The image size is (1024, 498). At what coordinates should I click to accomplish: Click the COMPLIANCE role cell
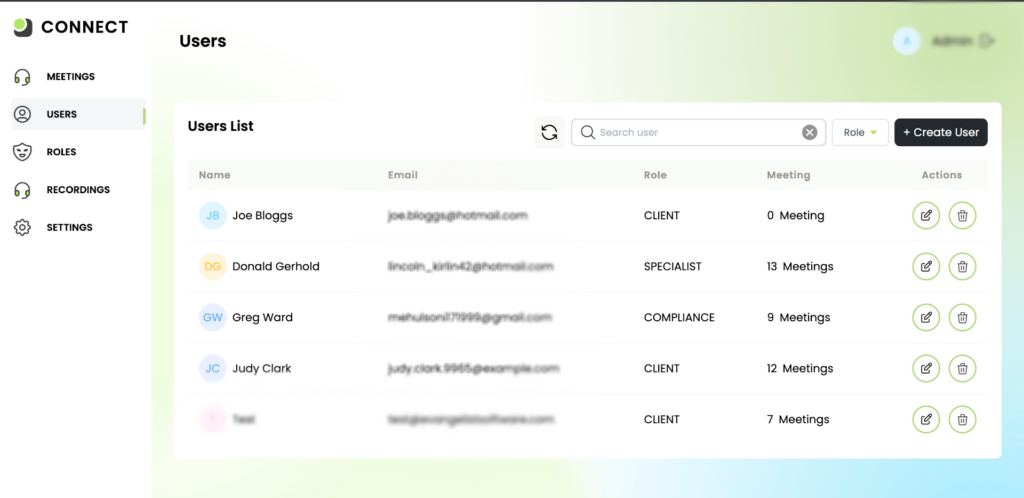pyautogui.click(x=679, y=317)
